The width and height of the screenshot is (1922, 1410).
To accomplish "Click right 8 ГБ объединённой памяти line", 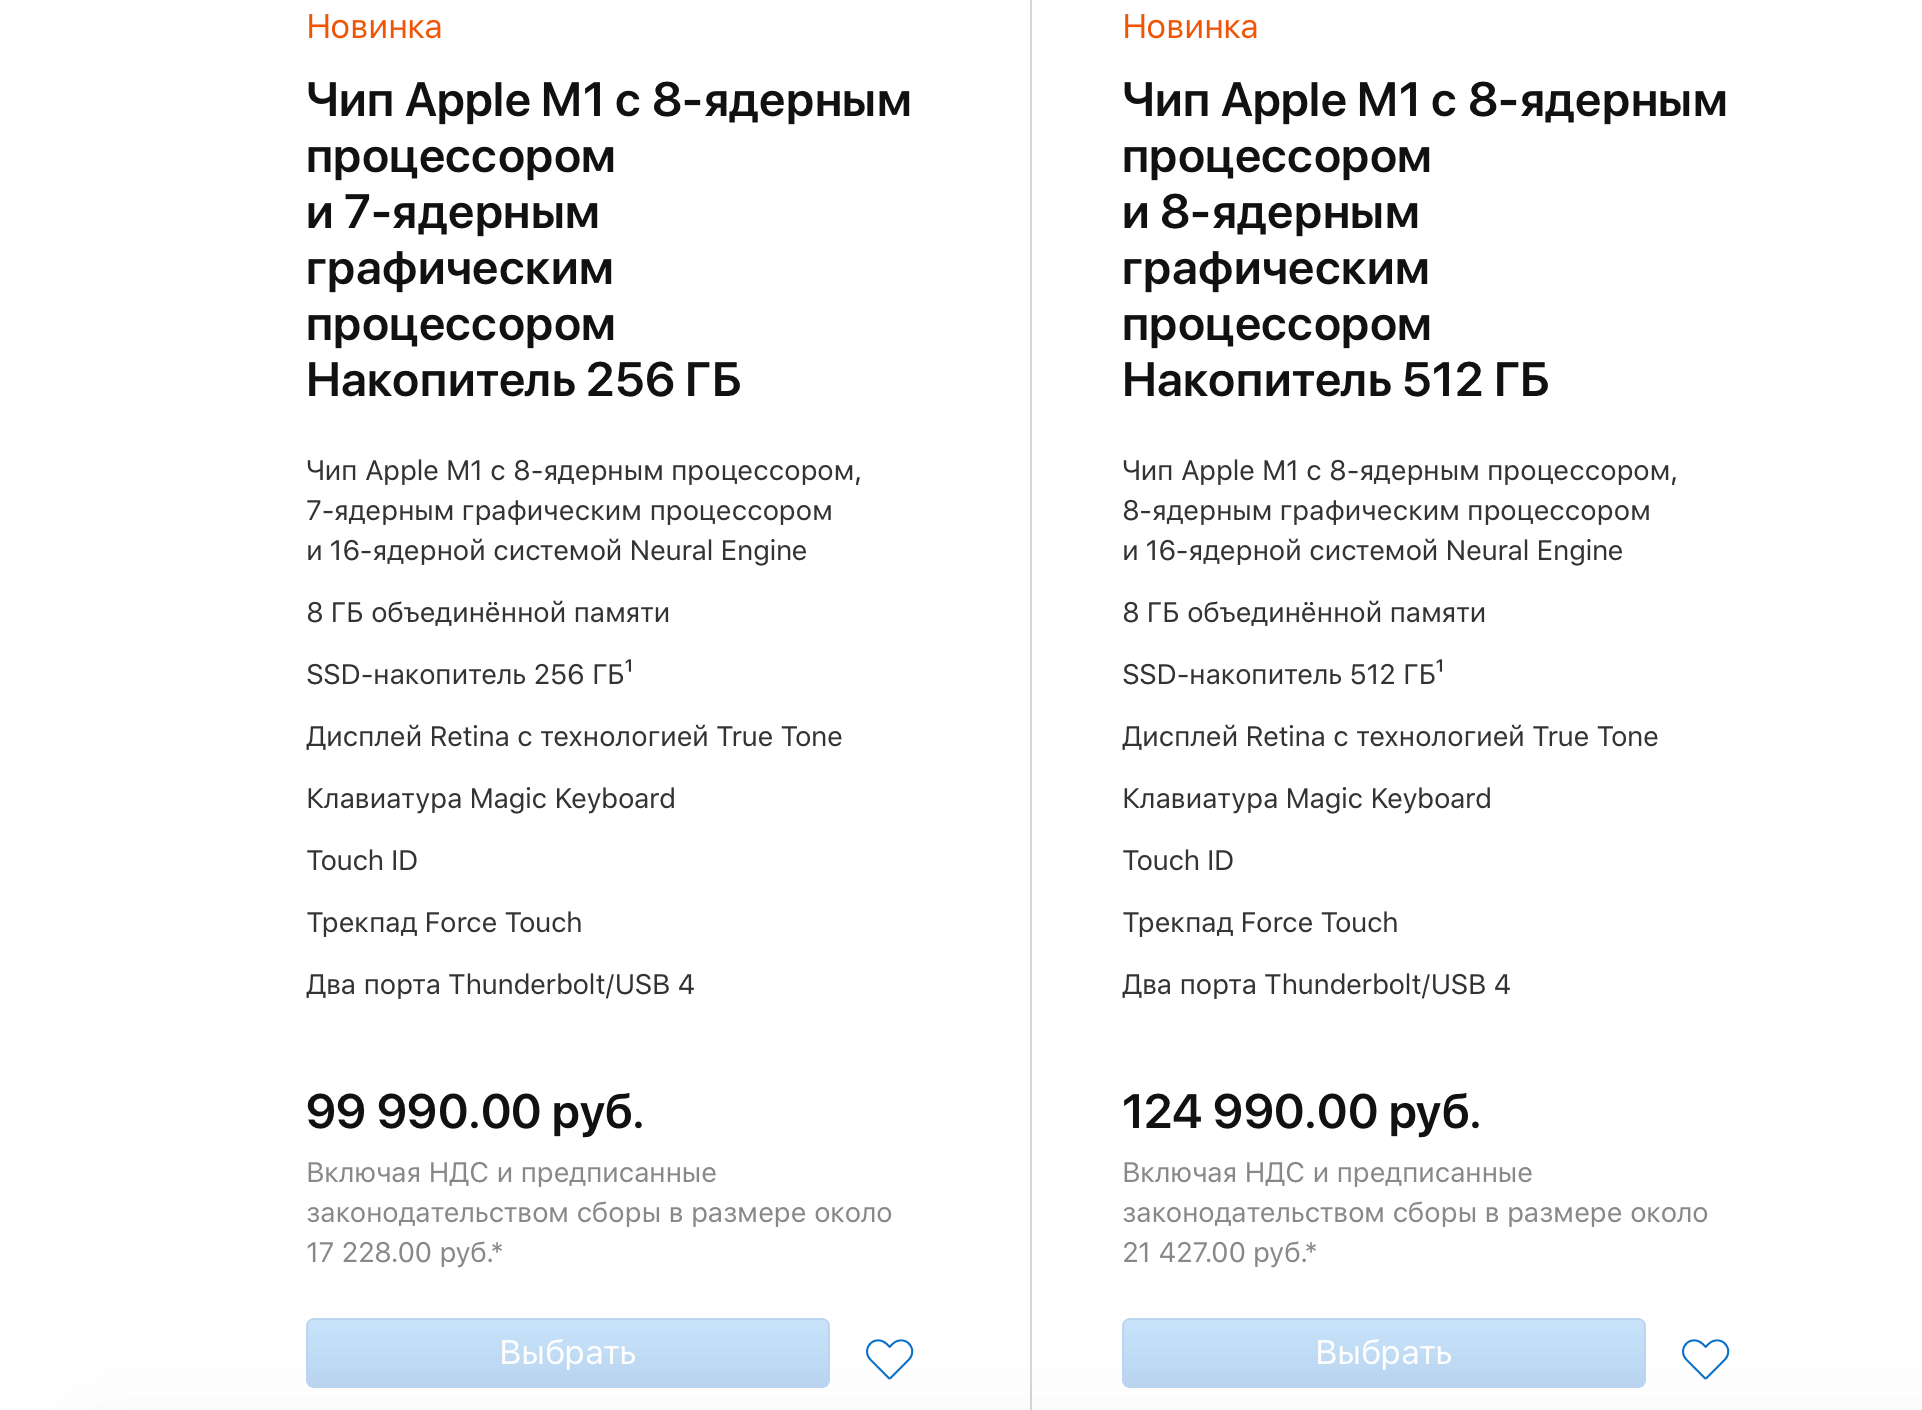I will 1304,613.
